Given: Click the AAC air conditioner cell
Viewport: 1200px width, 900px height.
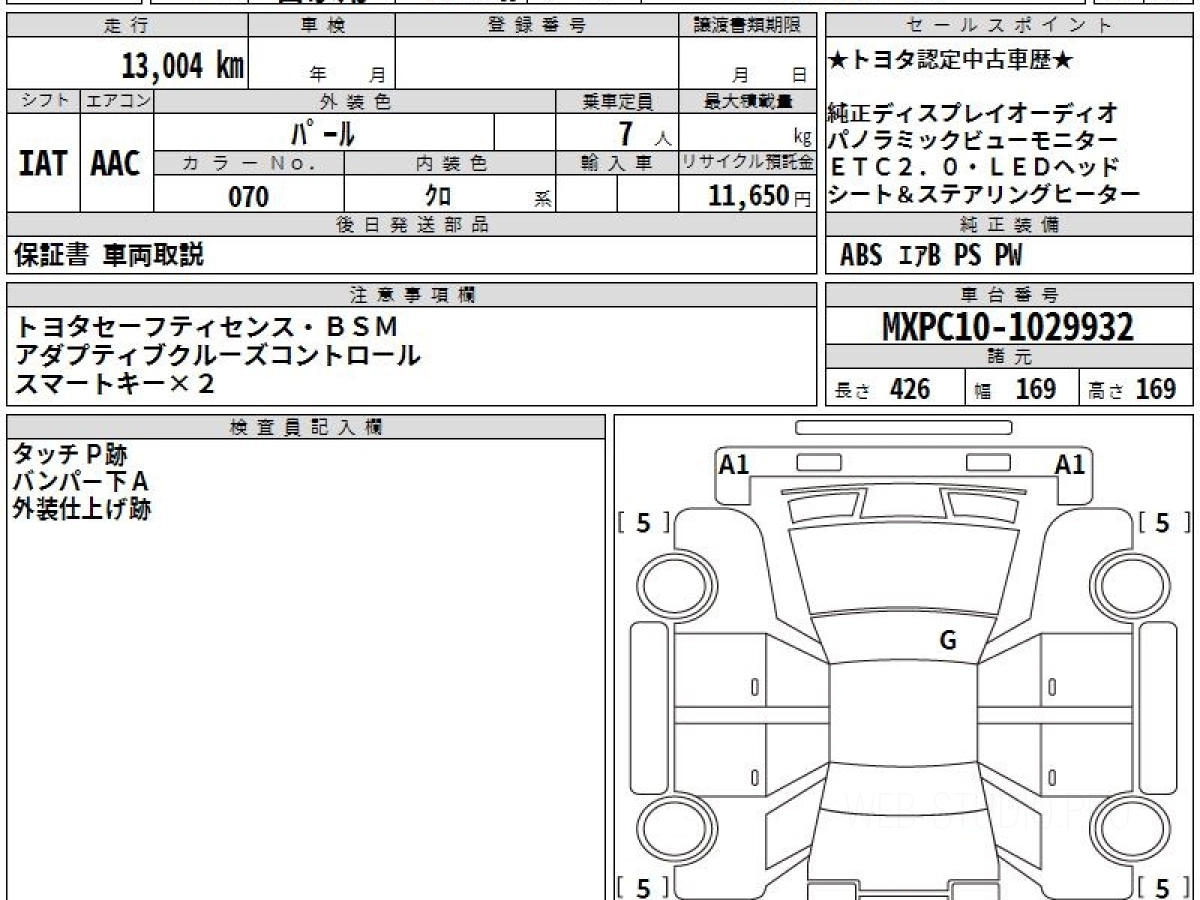Looking at the screenshot, I should coord(116,163).
